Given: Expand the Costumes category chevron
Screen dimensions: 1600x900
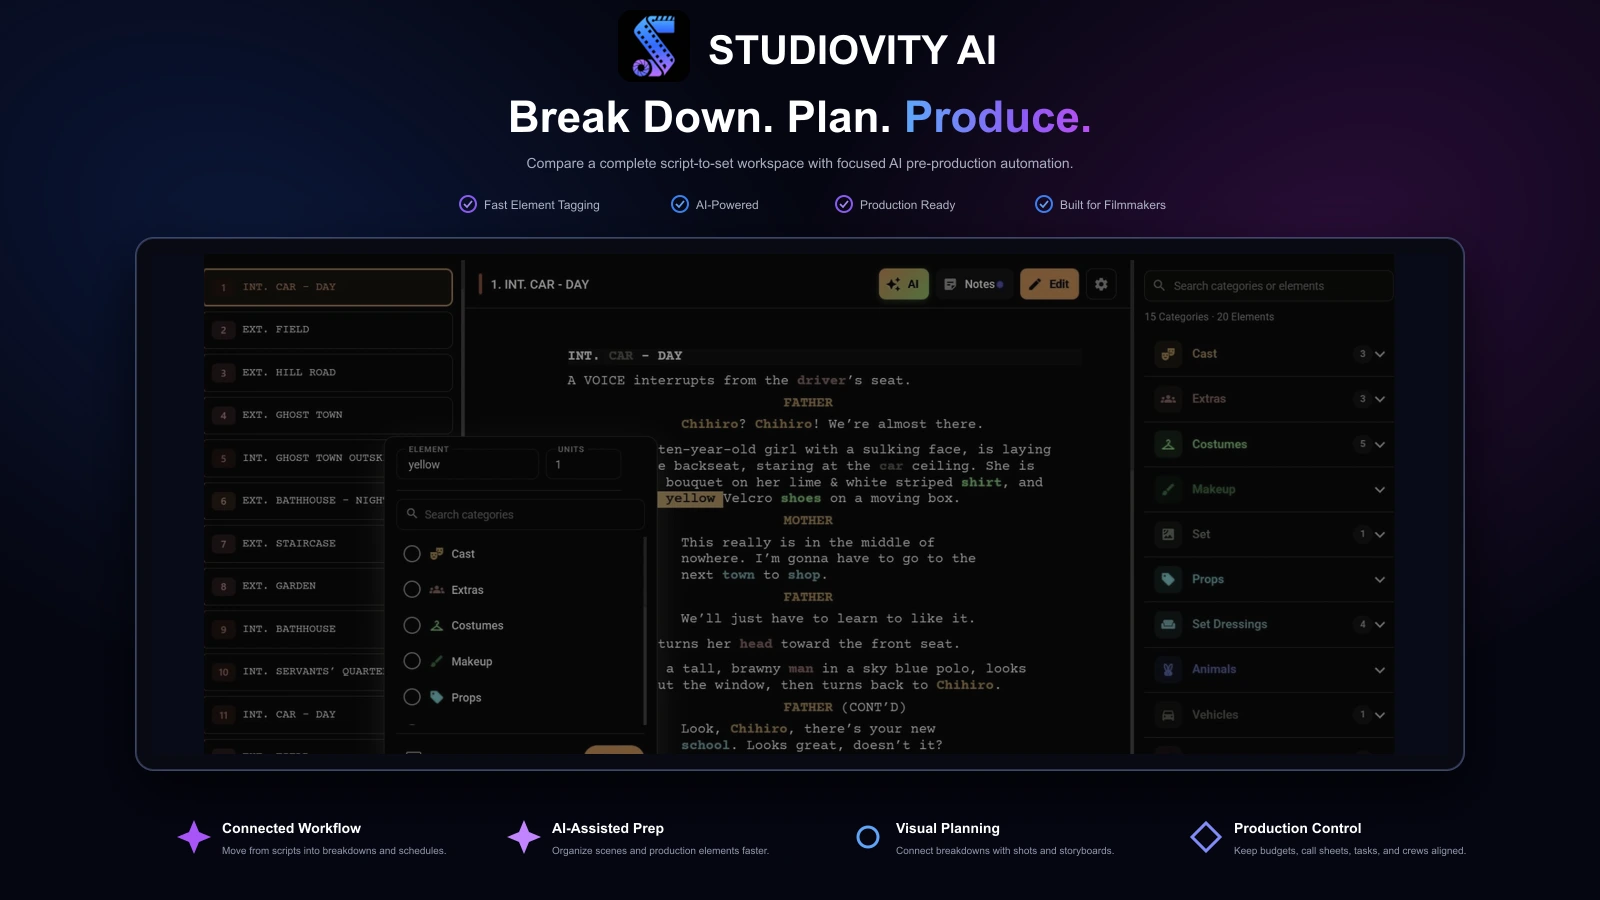Looking at the screenshot, I should [1380, 444].
